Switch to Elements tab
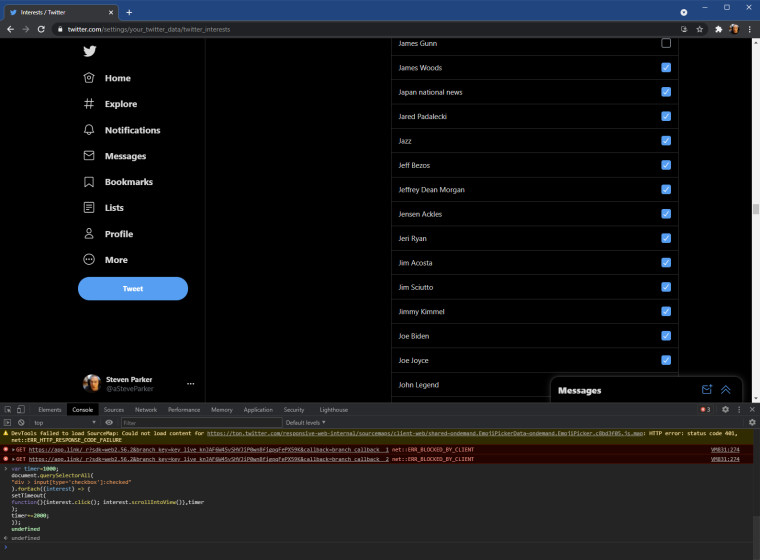The image size is (760, 560). click(x=49, y=410)
